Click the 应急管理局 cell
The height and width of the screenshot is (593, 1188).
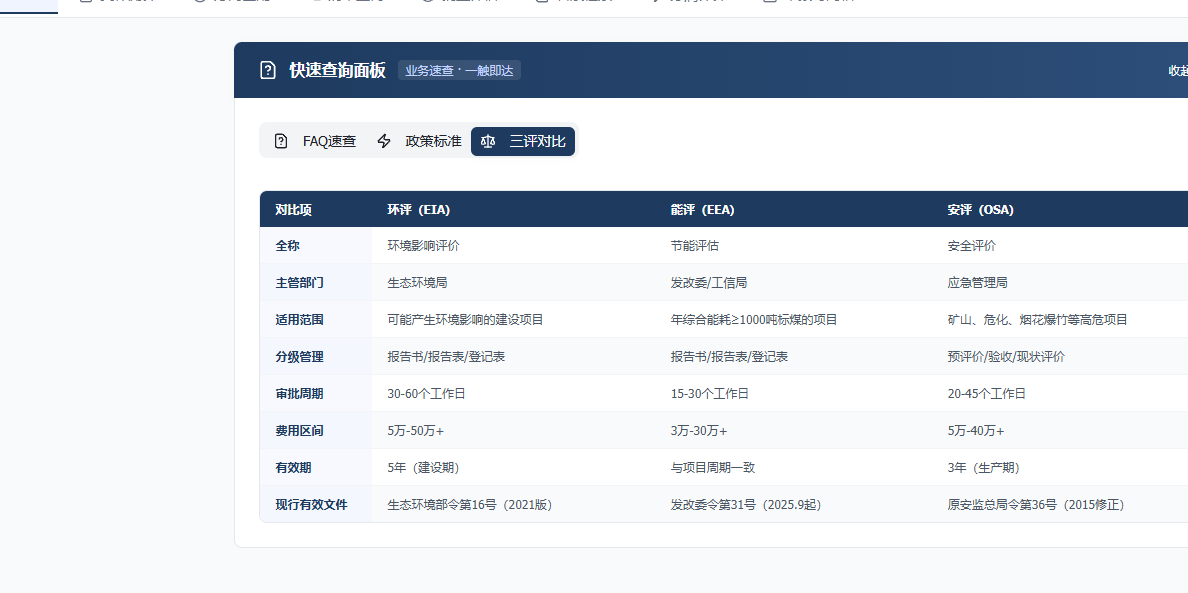tap(977, 282)
